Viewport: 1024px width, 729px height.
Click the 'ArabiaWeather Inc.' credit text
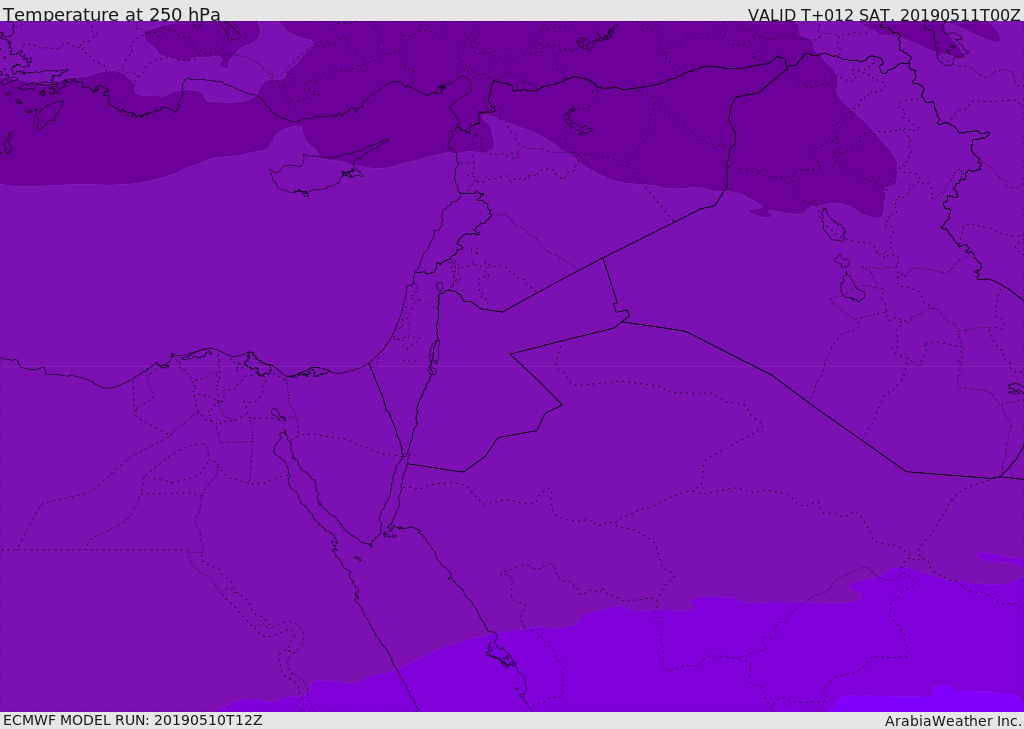953,721
